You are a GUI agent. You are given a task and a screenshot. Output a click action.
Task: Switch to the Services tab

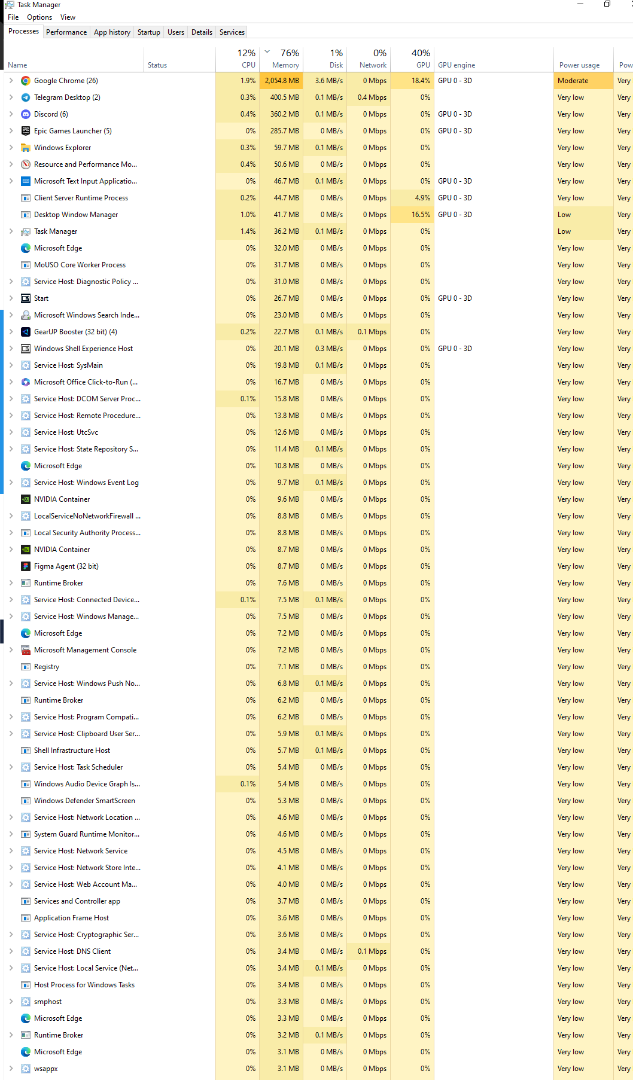[x=231, y=32]
